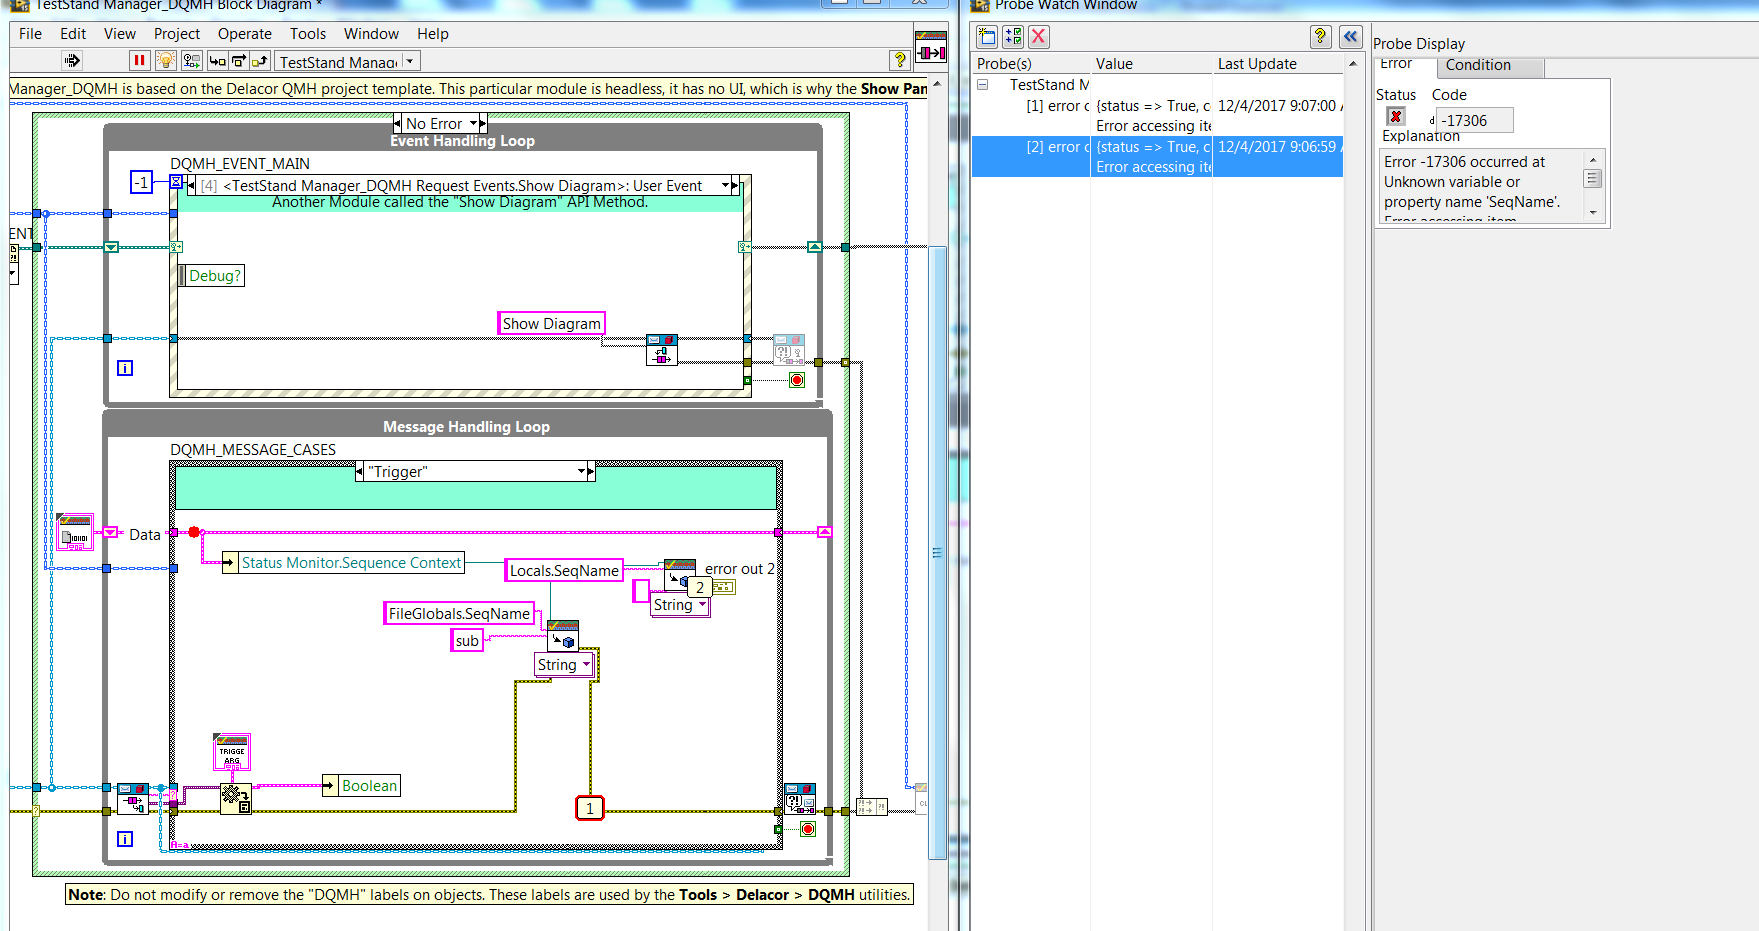Open the lower String type dropdown
The width and height of the screenshot is (1759, 931).
click(564, 665)
